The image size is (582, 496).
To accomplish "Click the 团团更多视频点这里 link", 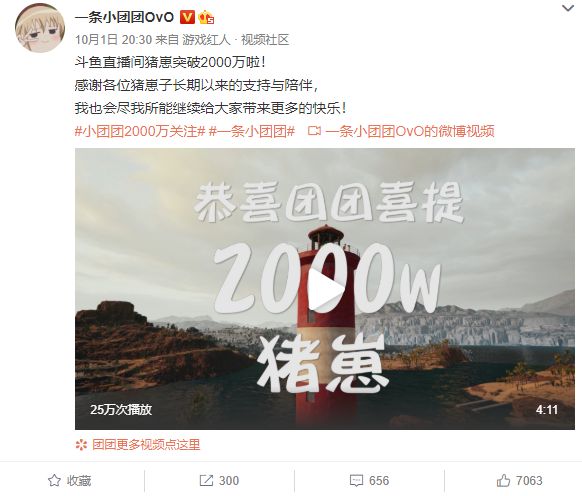I will (x=146, y=444).
